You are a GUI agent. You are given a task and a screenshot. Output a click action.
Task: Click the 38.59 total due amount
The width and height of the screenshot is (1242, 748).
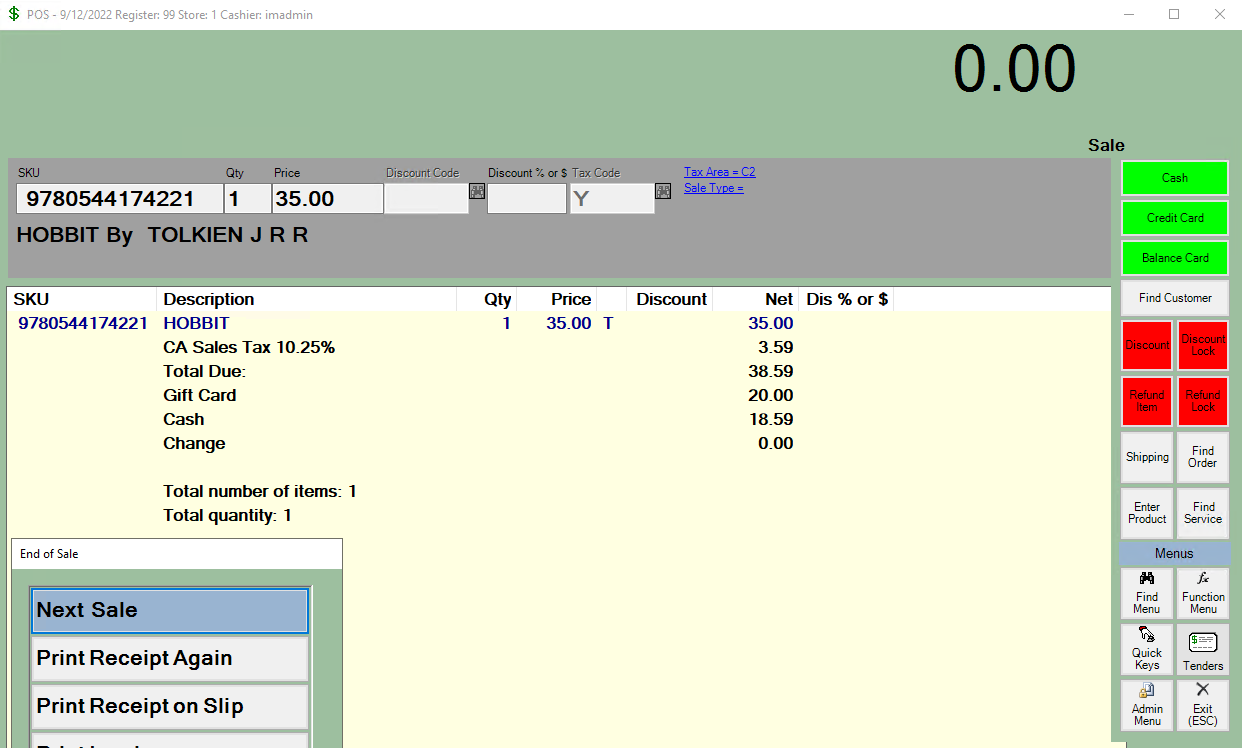coord(770,371)
